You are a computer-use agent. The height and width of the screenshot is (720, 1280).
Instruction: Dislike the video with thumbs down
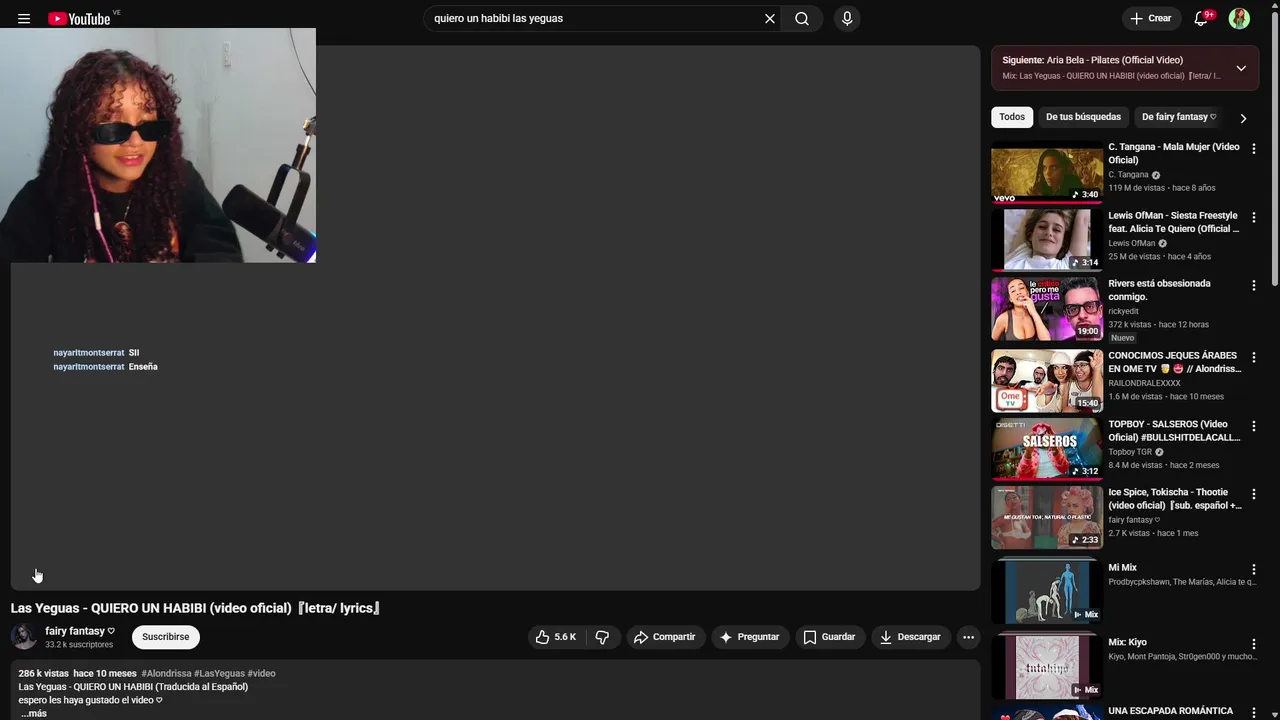click(602, 637)
